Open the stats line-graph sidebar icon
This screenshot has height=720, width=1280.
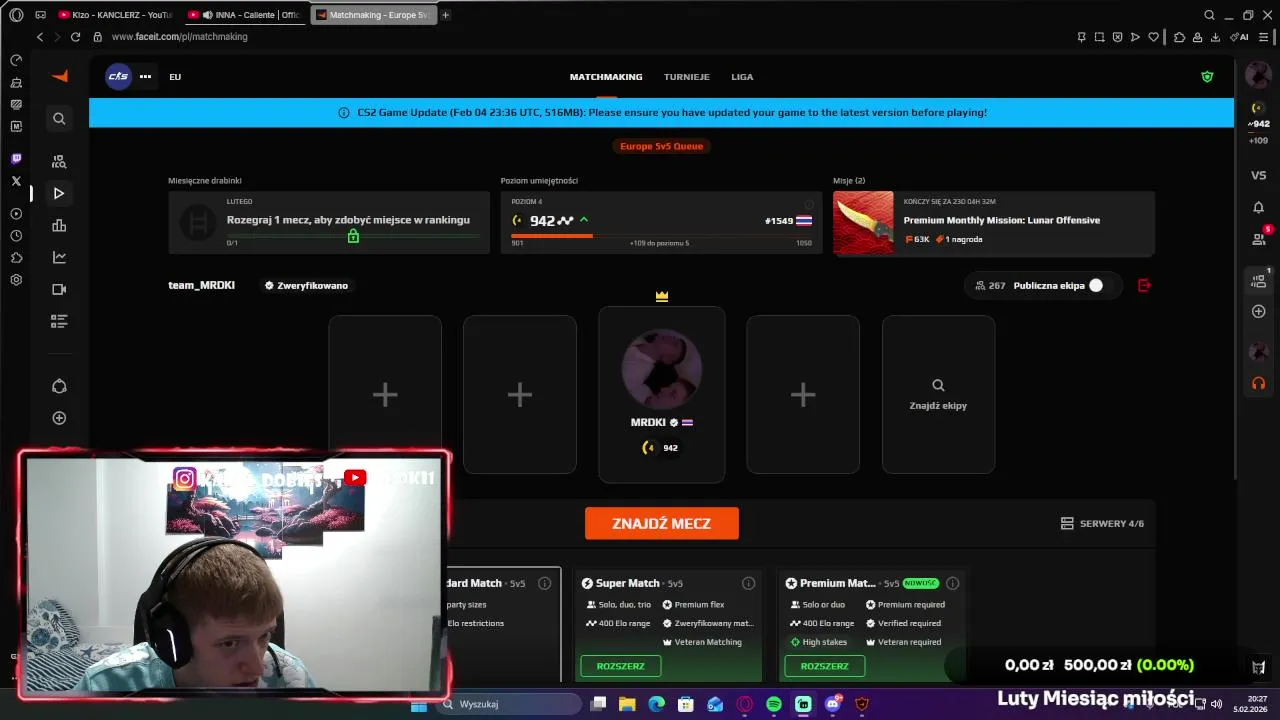pyautogui.click(x=59, y=257)
